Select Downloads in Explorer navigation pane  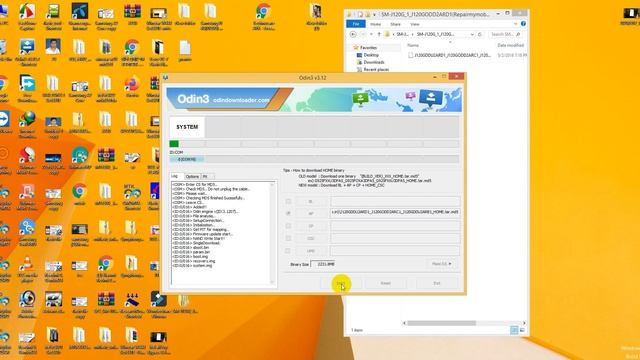pyautogui.click(x=373, y=62)
